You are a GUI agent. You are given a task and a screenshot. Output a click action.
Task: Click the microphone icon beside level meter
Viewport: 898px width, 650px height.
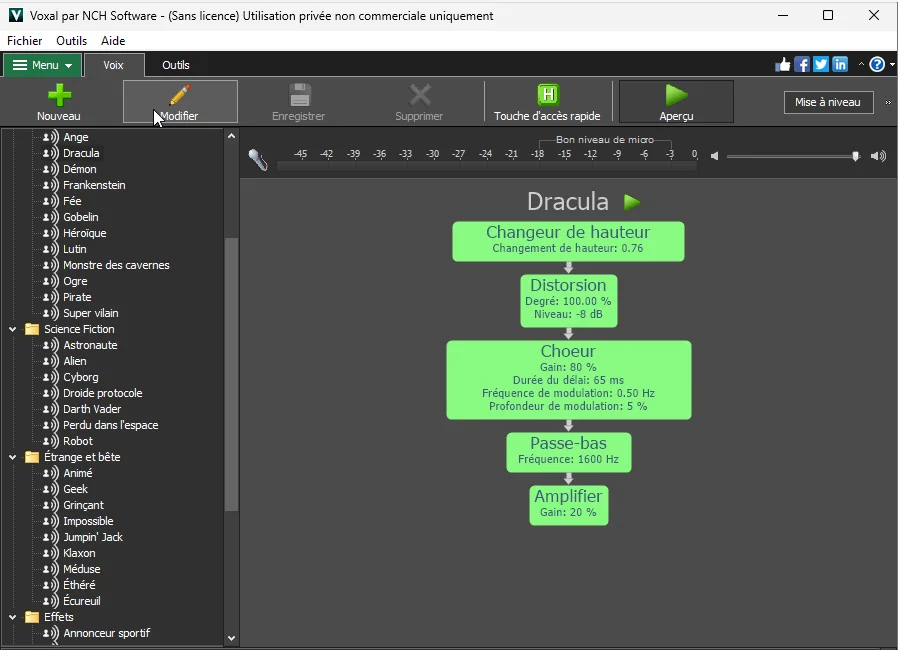pyautogui.click(x=258, y=159)
